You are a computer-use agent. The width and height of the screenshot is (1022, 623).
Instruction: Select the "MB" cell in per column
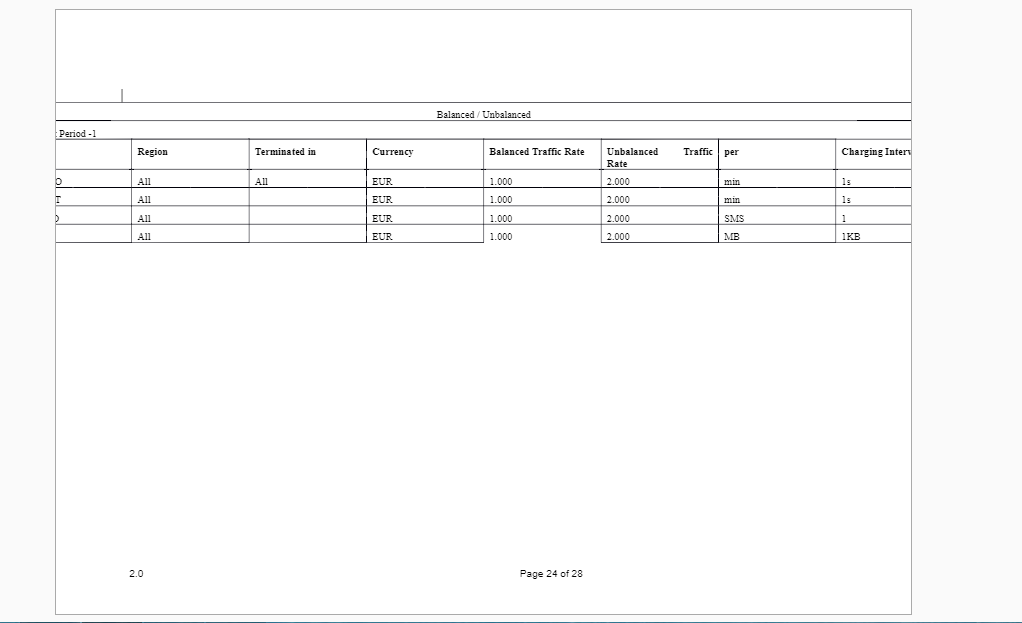point(732,237)
